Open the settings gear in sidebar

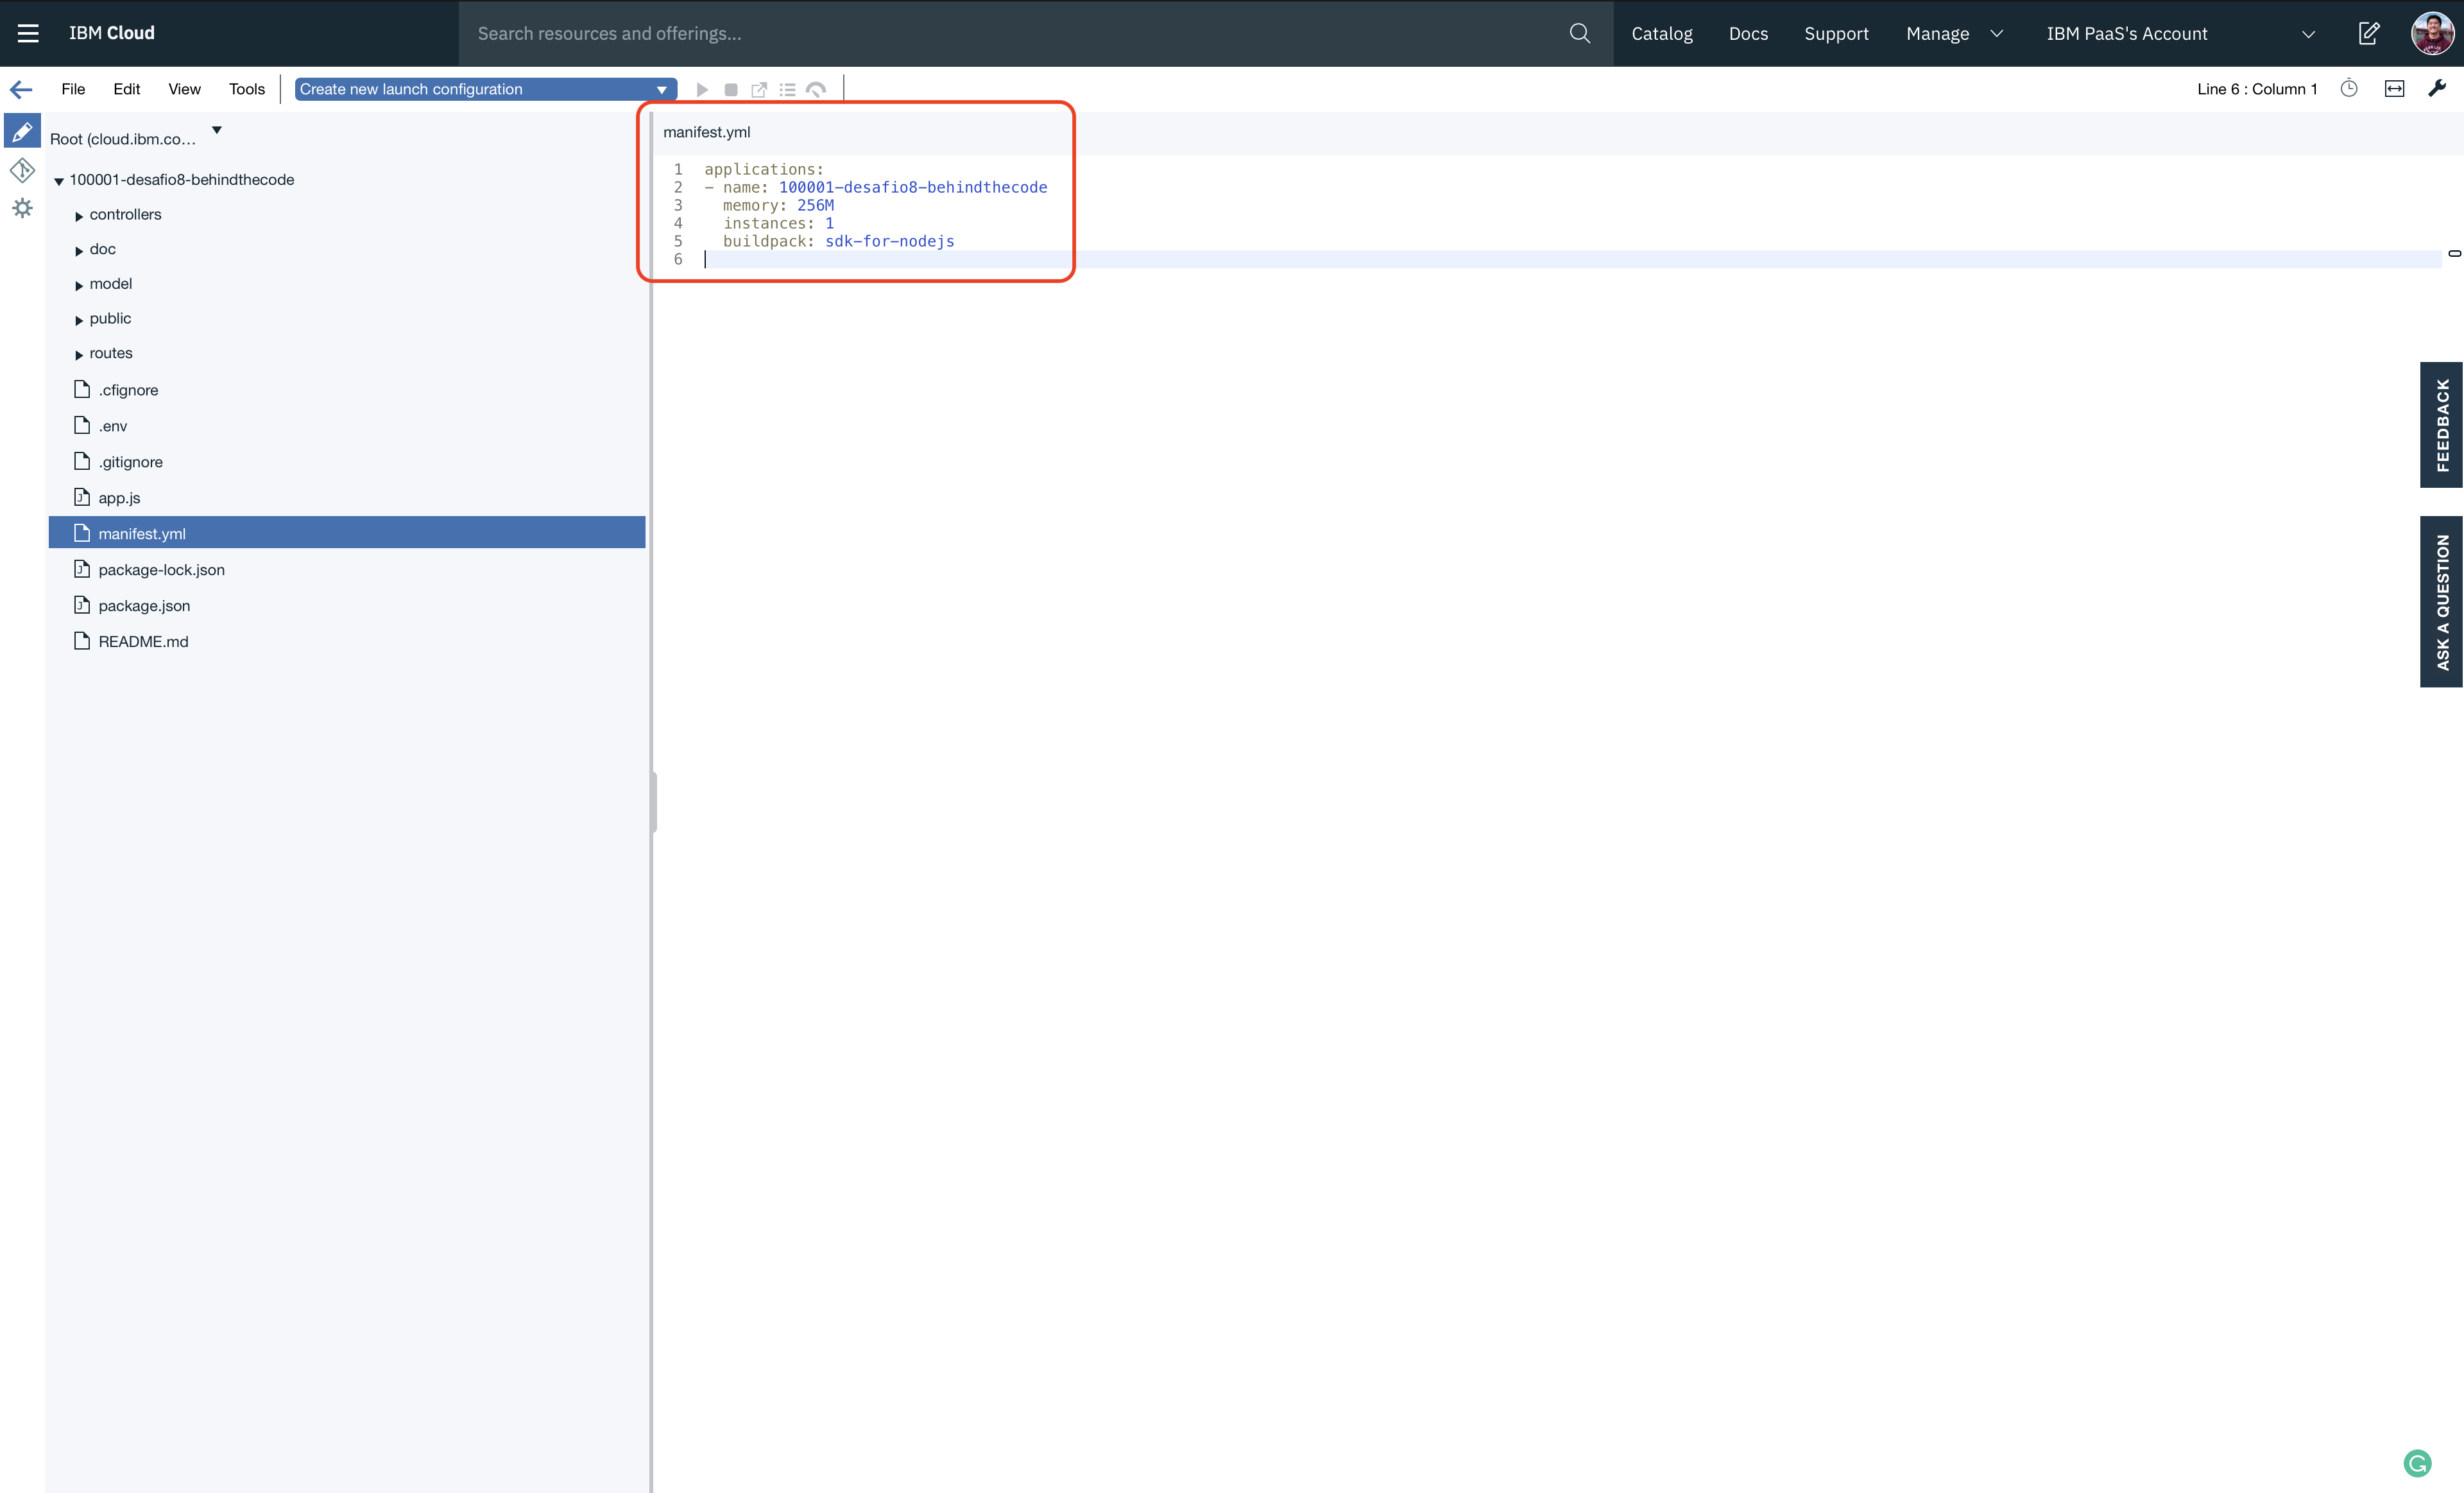tap(22, 208)
